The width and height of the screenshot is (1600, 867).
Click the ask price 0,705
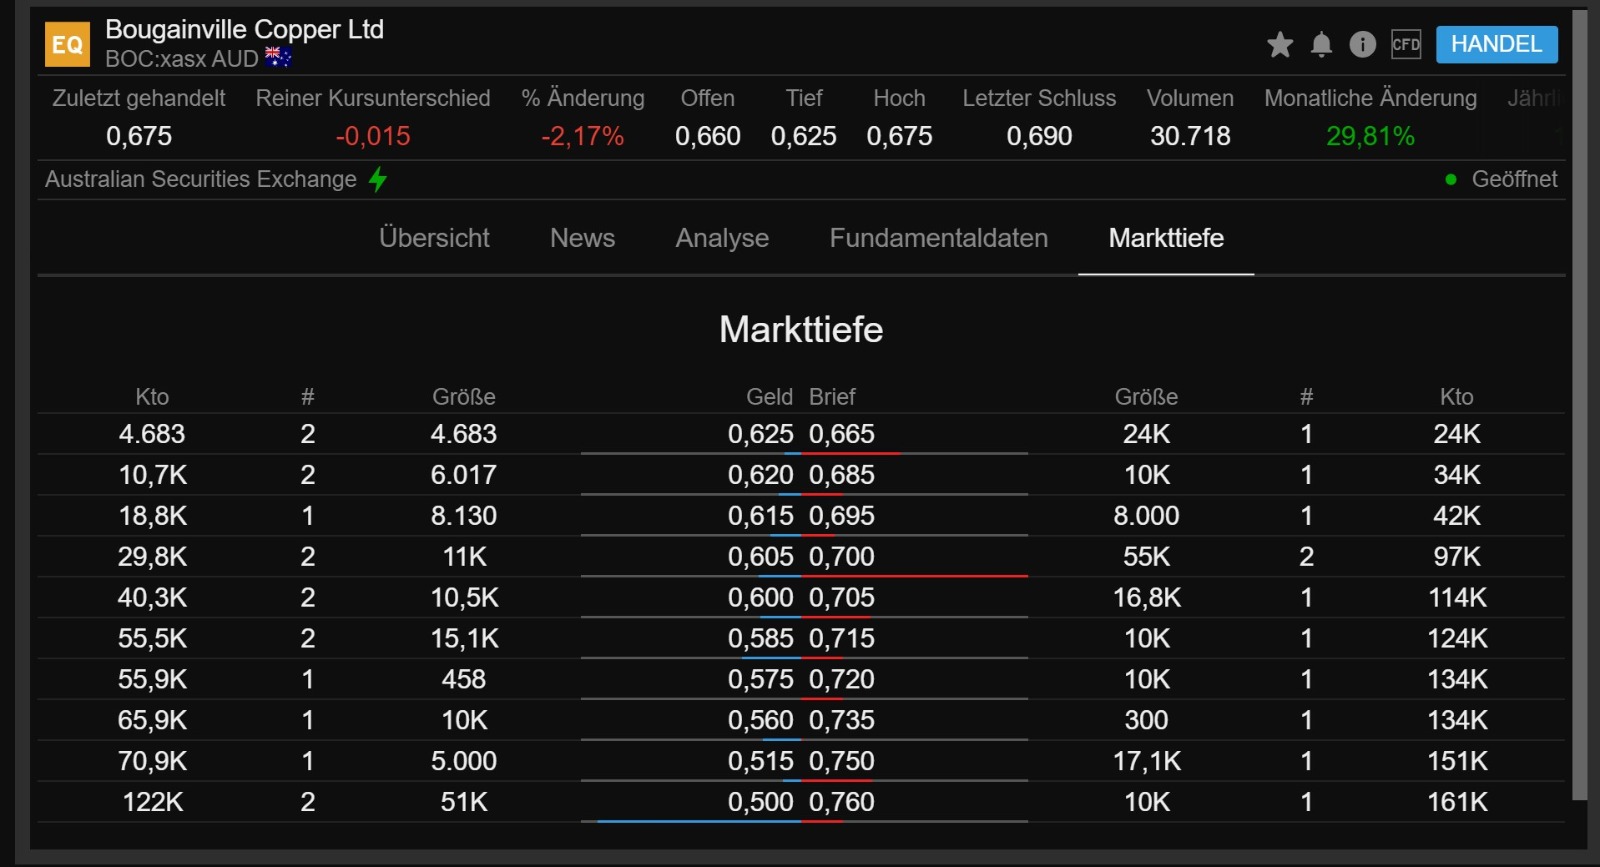(x=842, y=598)
